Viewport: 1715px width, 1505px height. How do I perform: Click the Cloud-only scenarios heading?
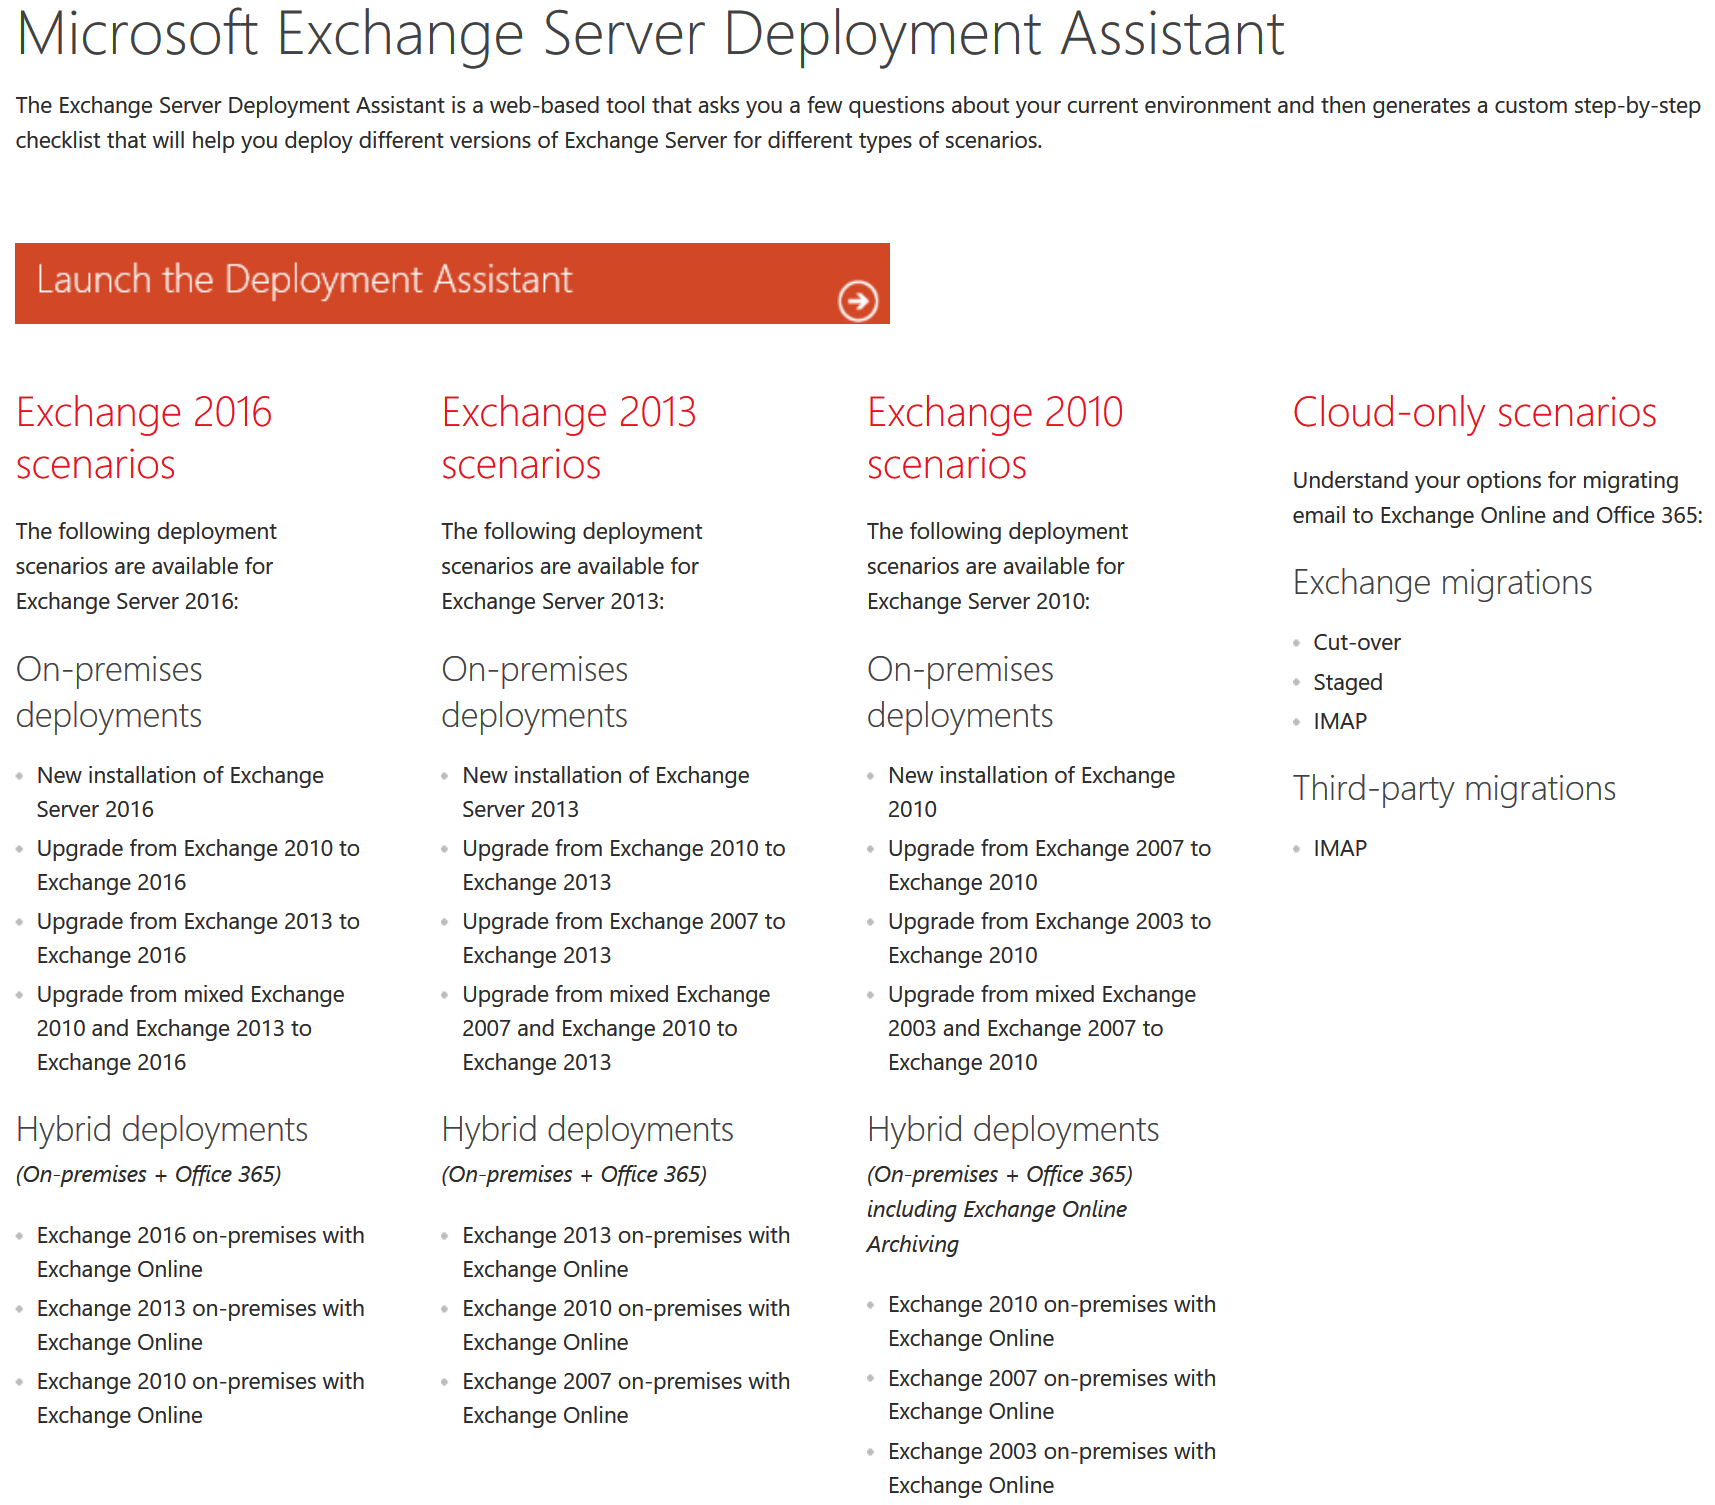(1475, 413)
